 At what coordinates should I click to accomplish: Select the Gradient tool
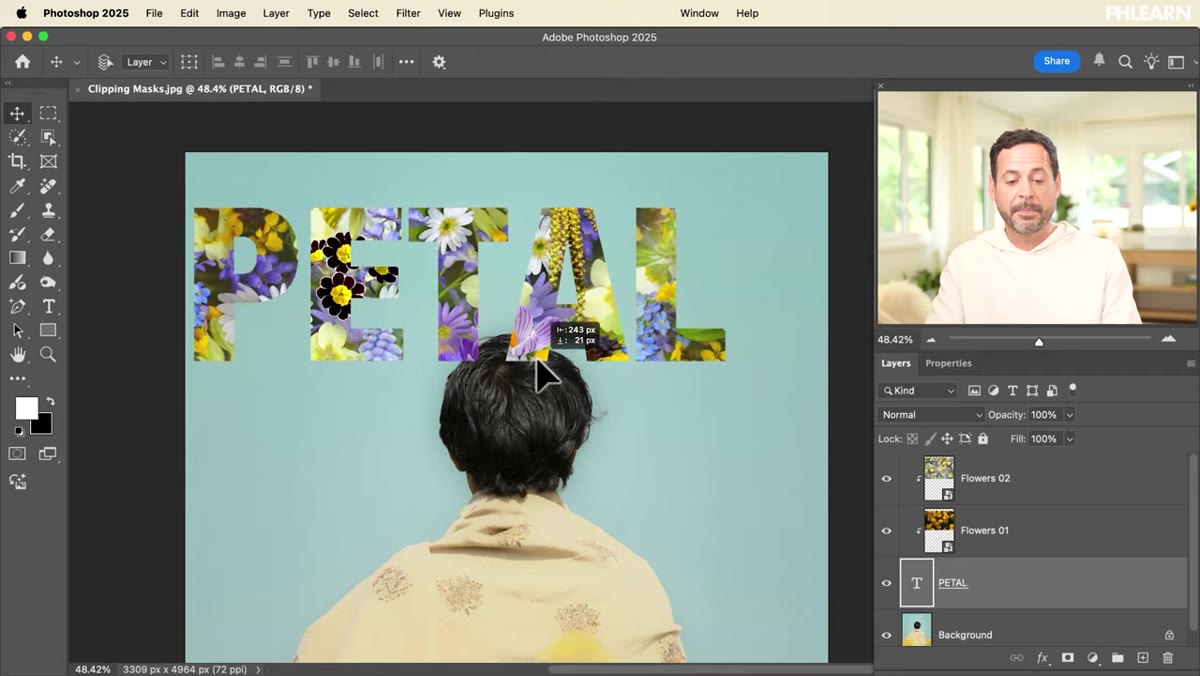(x=17, y=258)
